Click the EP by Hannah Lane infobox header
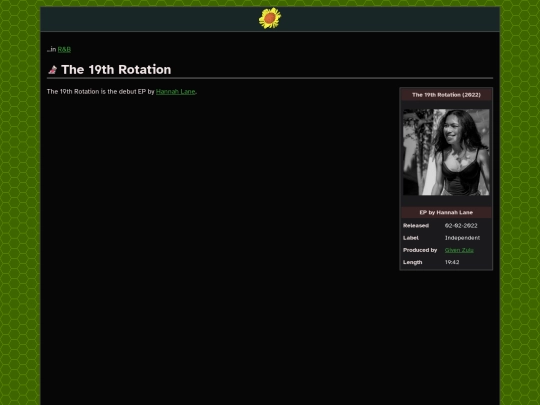 point(446,212)
